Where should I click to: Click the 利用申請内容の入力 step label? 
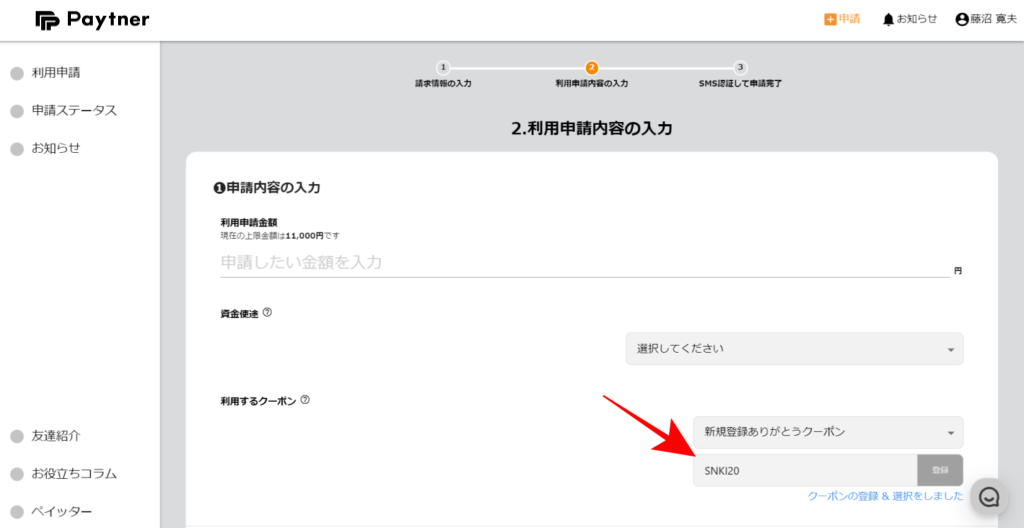pos(592,84)
